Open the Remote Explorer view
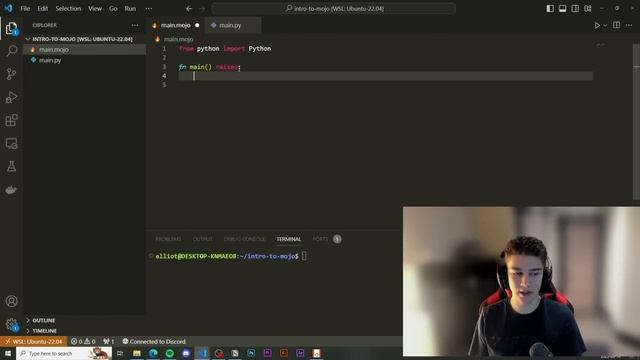Image resolution: width=640 pixels, height=360 pixels. [x=11, y=144]
